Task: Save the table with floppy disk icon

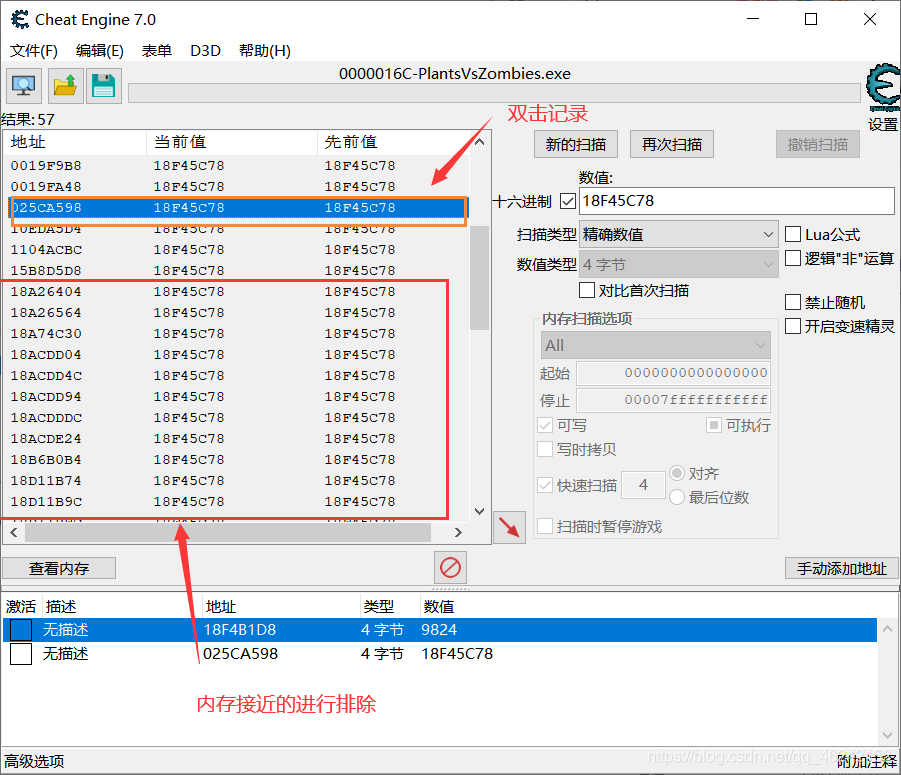Action: 104,86
